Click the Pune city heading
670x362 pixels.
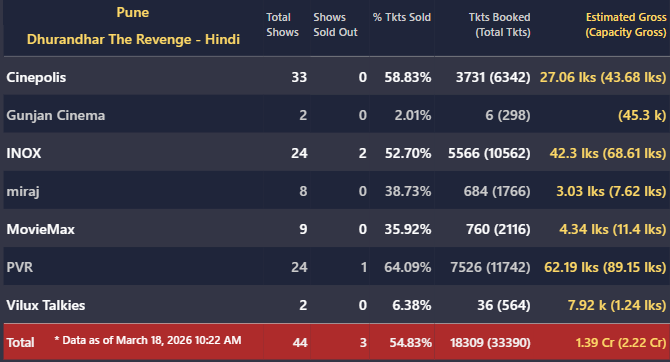tap(132, 13)
